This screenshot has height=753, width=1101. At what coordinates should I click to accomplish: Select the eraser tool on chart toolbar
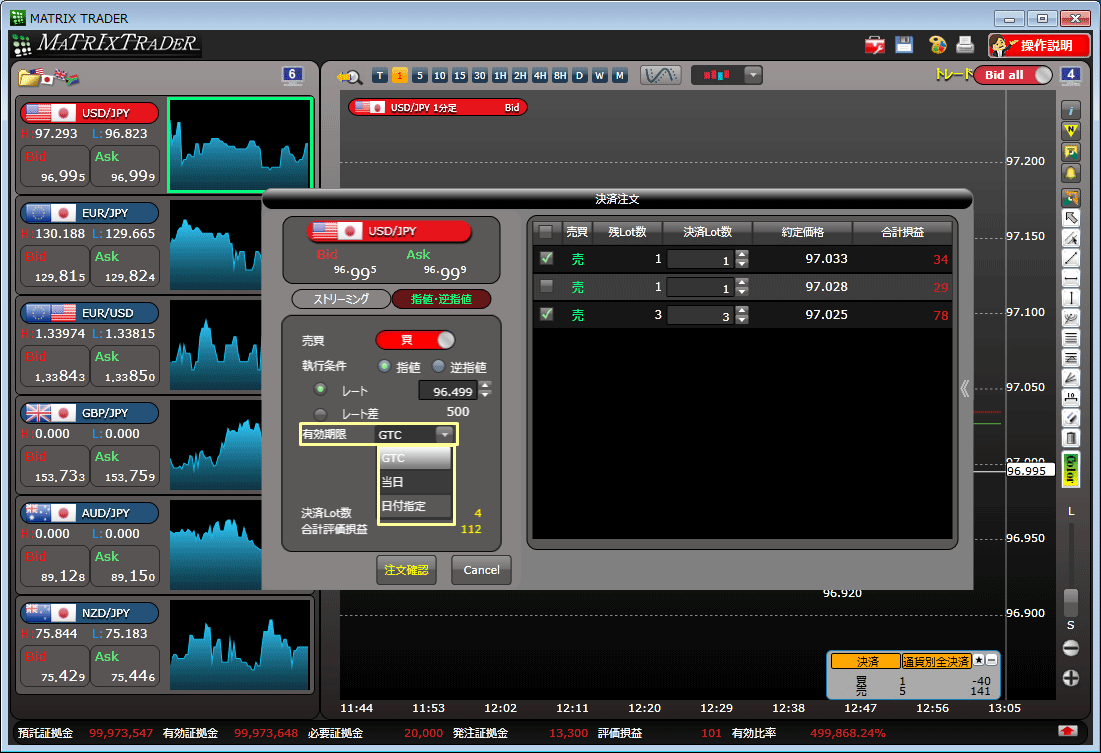click(1070, 419)
